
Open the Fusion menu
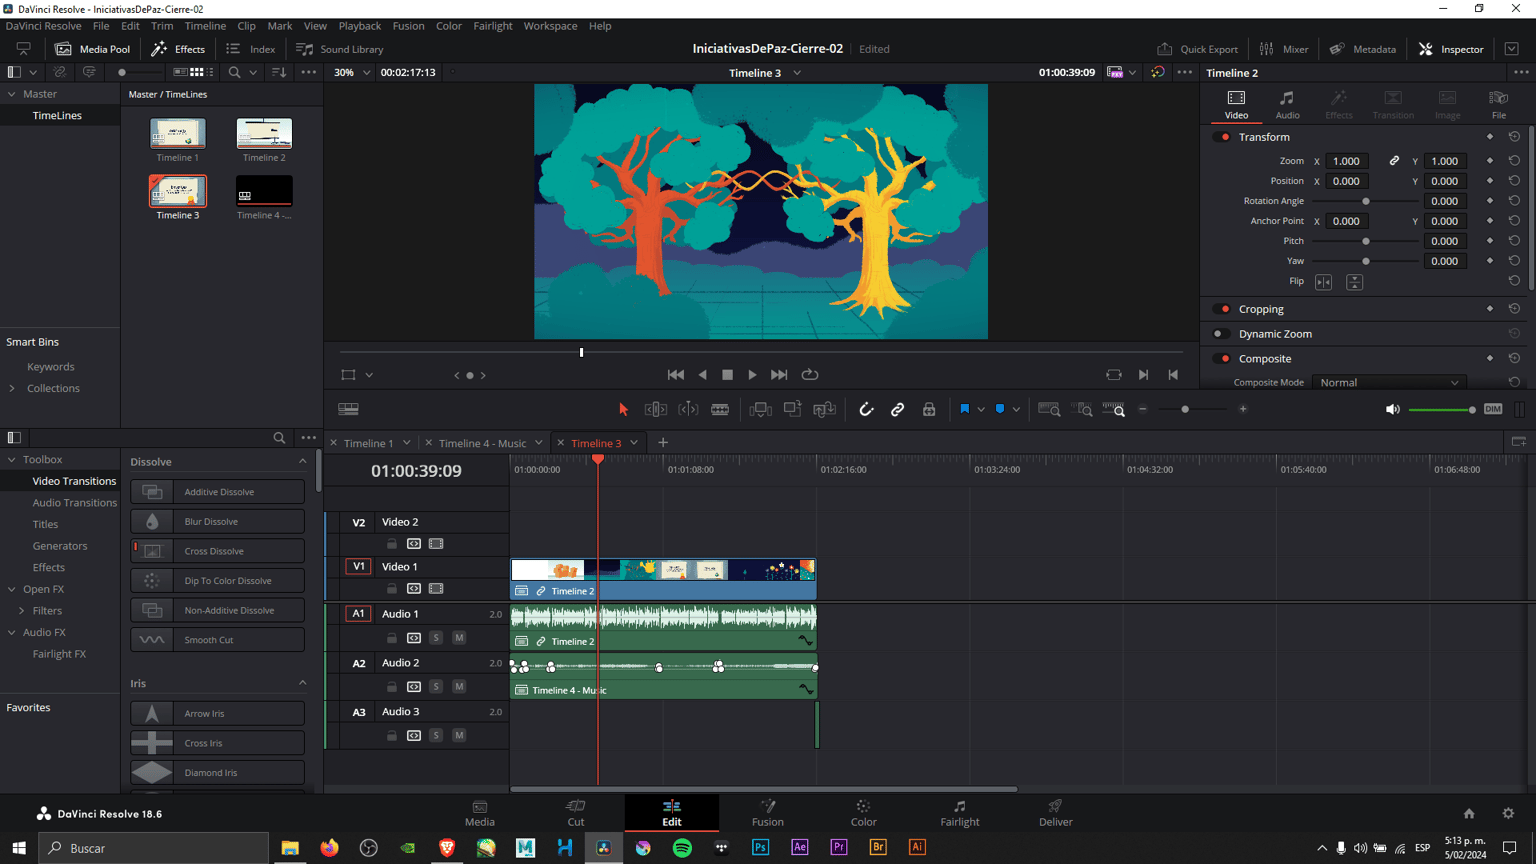[x=408, y=26]
